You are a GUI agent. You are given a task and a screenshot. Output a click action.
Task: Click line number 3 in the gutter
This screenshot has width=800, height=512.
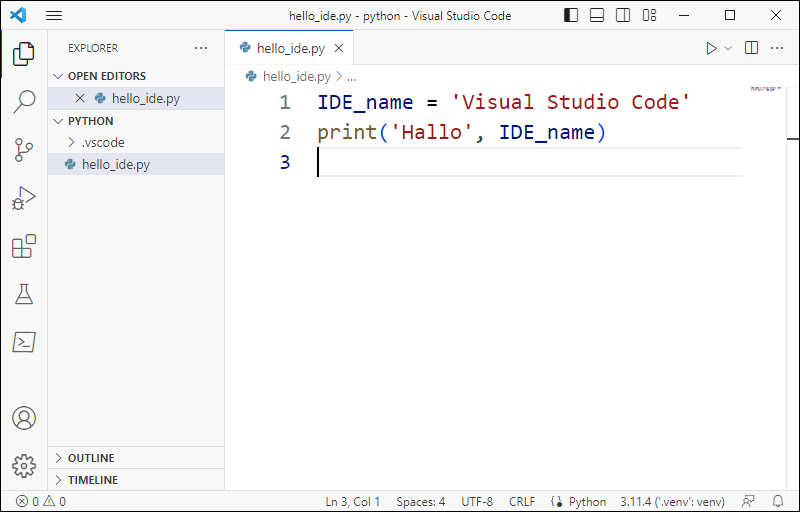[x=285, y=163]
